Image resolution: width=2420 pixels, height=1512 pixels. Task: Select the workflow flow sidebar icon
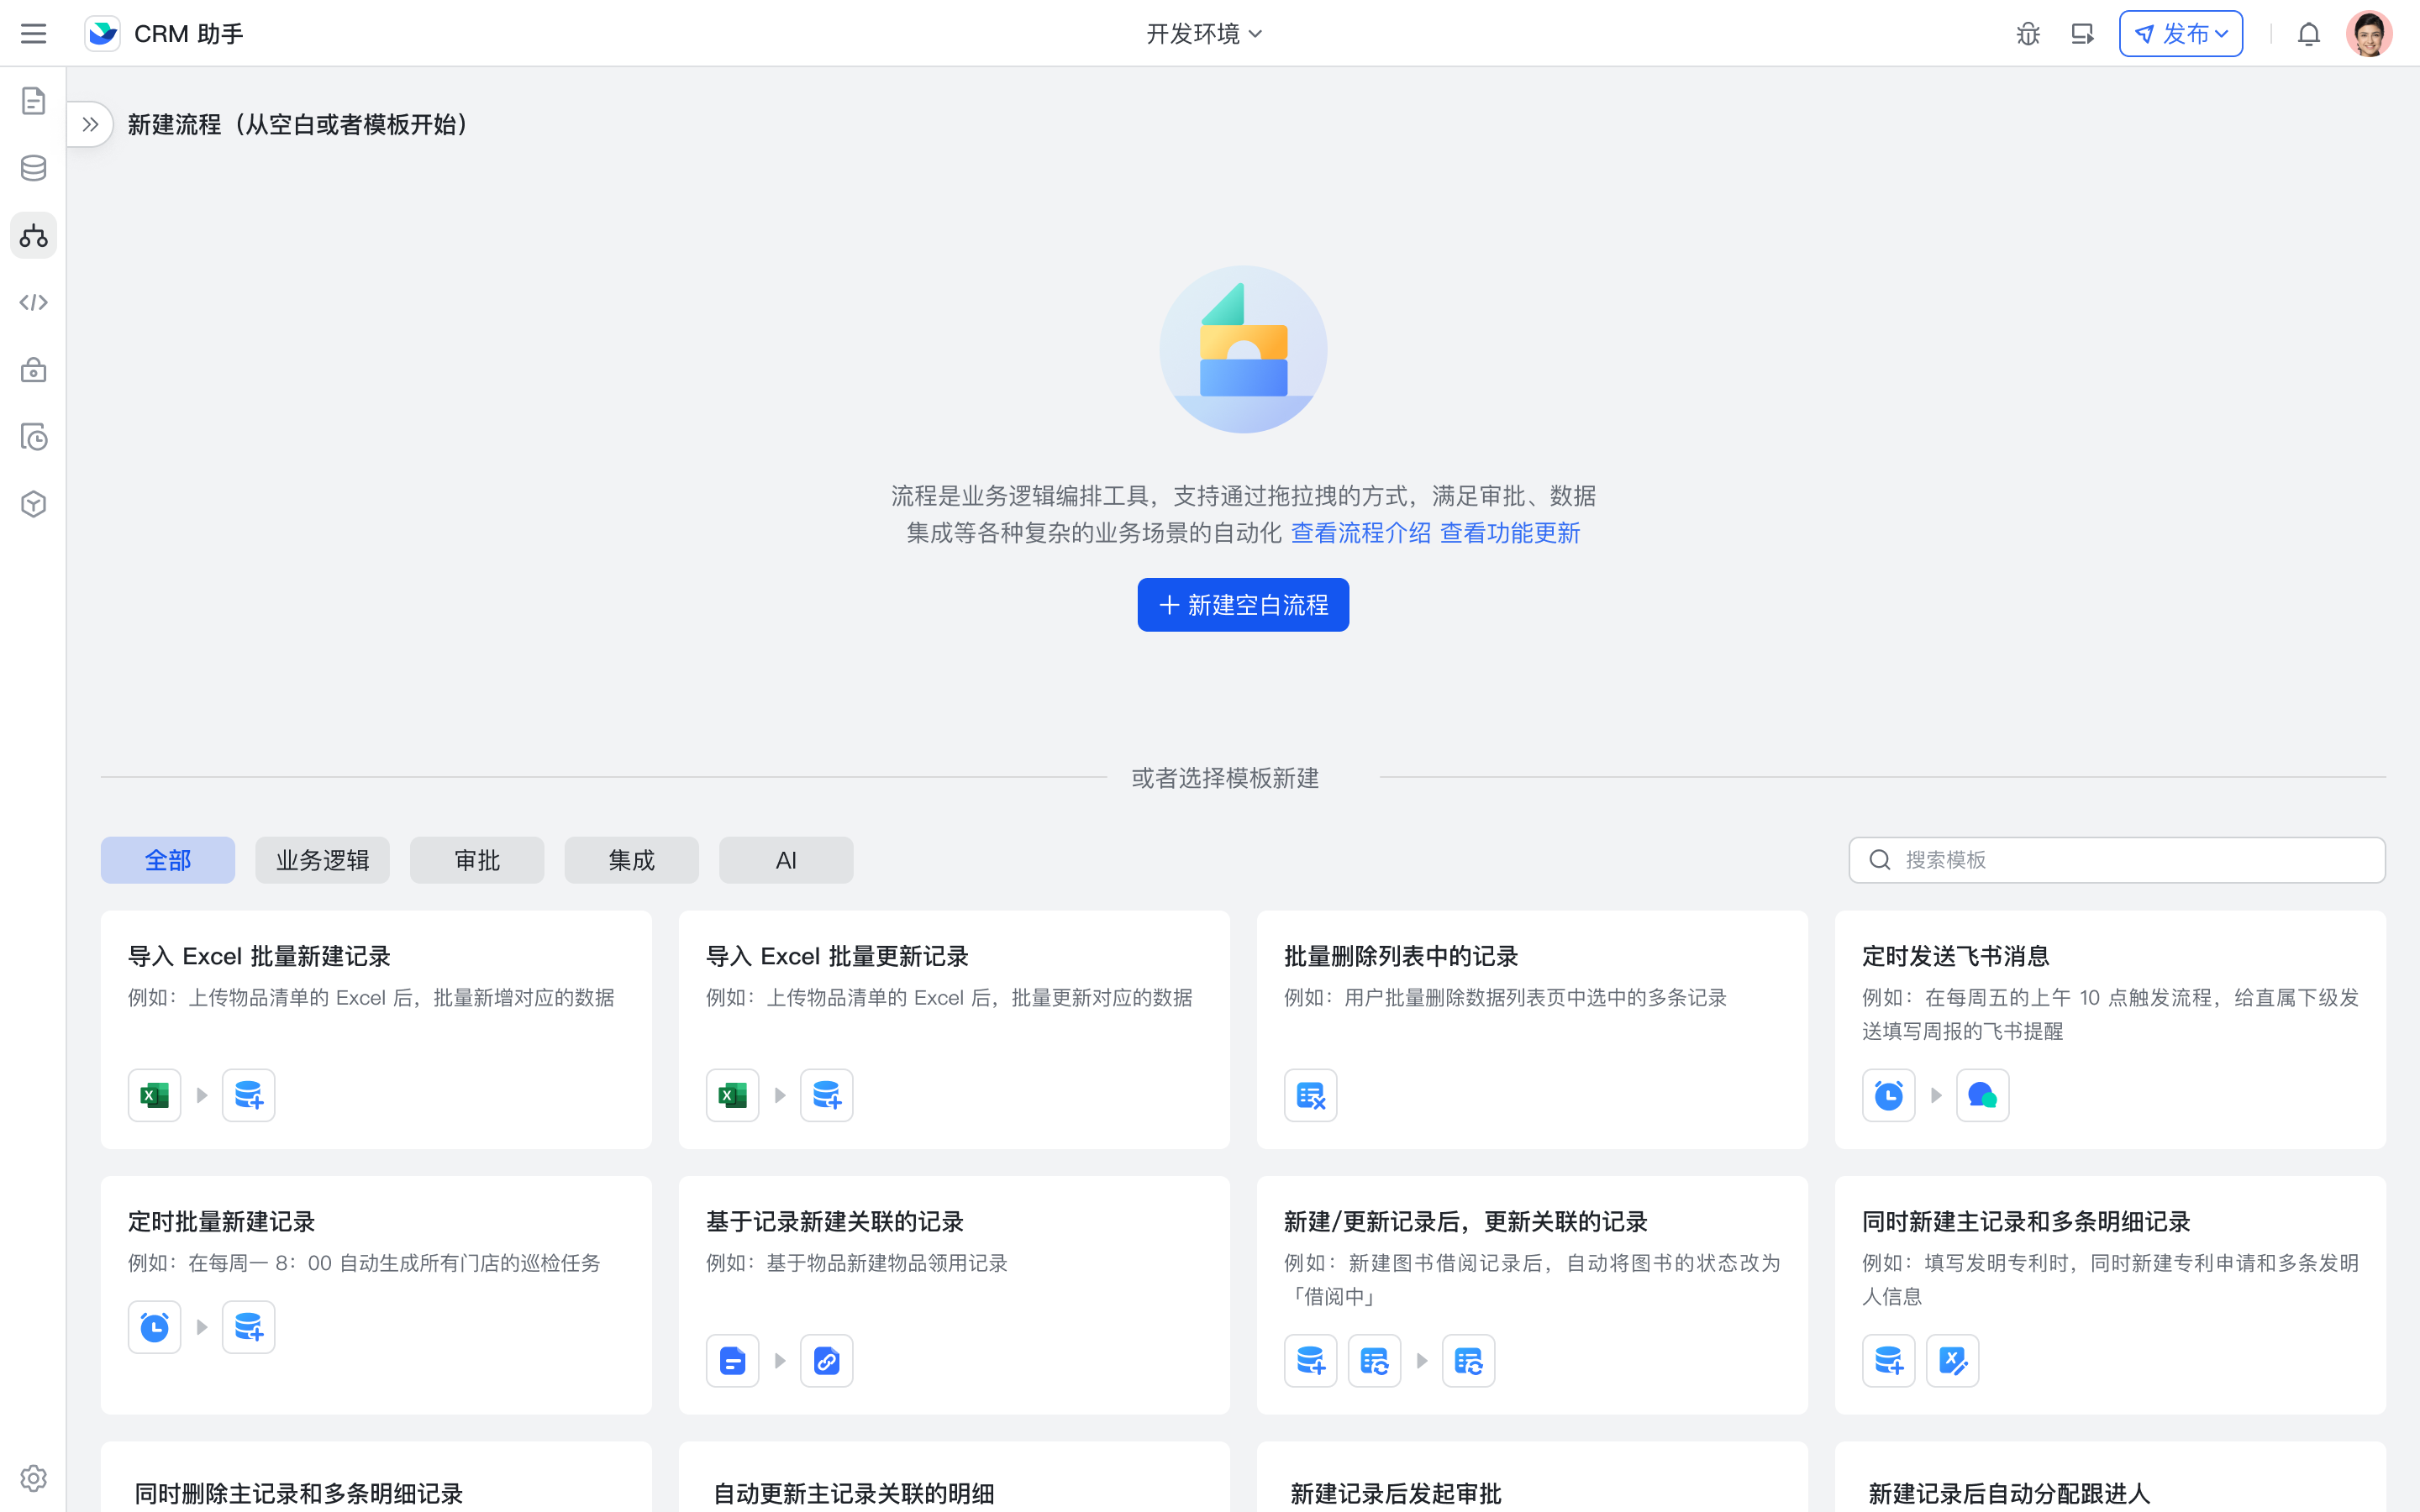(33, 236)
